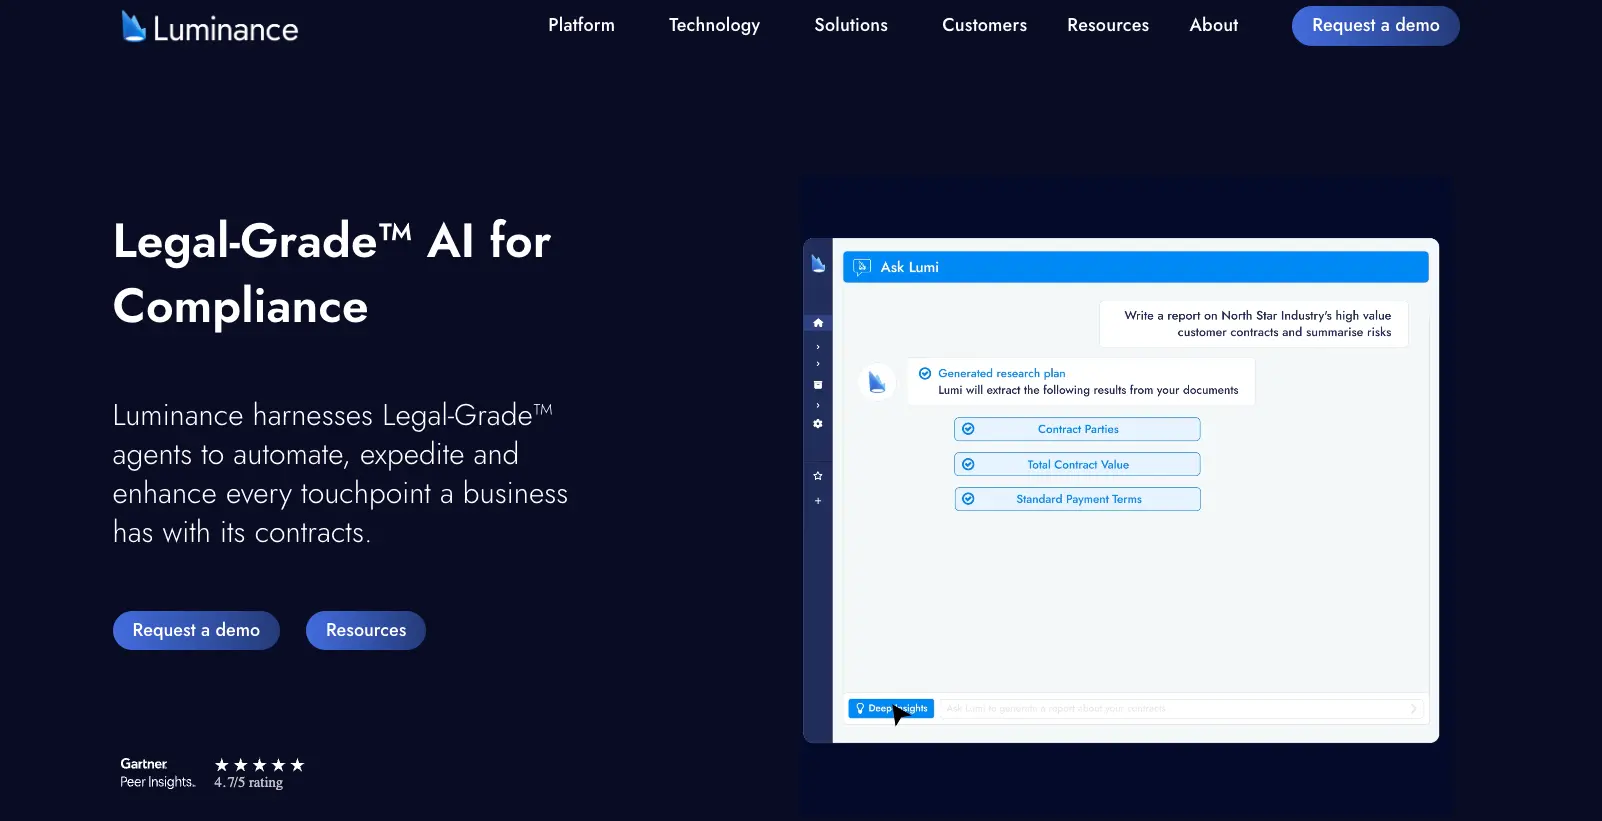The width and height of the screenshot is (1602, 821).
Task: Select the Standard Payment Terms result item
Action: (1077, 499)
